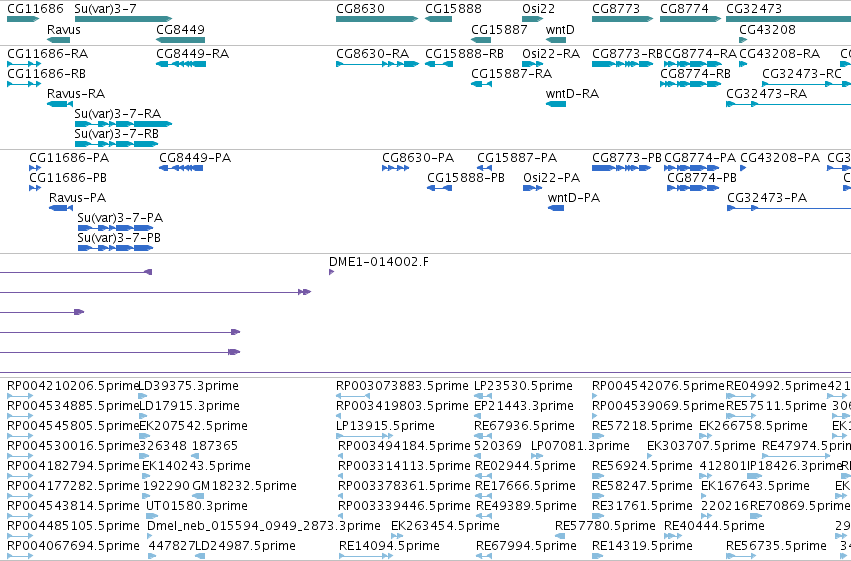Open the CG15887-RA transcript label
Screen dimensions: 851x561
tap(511, 74)
